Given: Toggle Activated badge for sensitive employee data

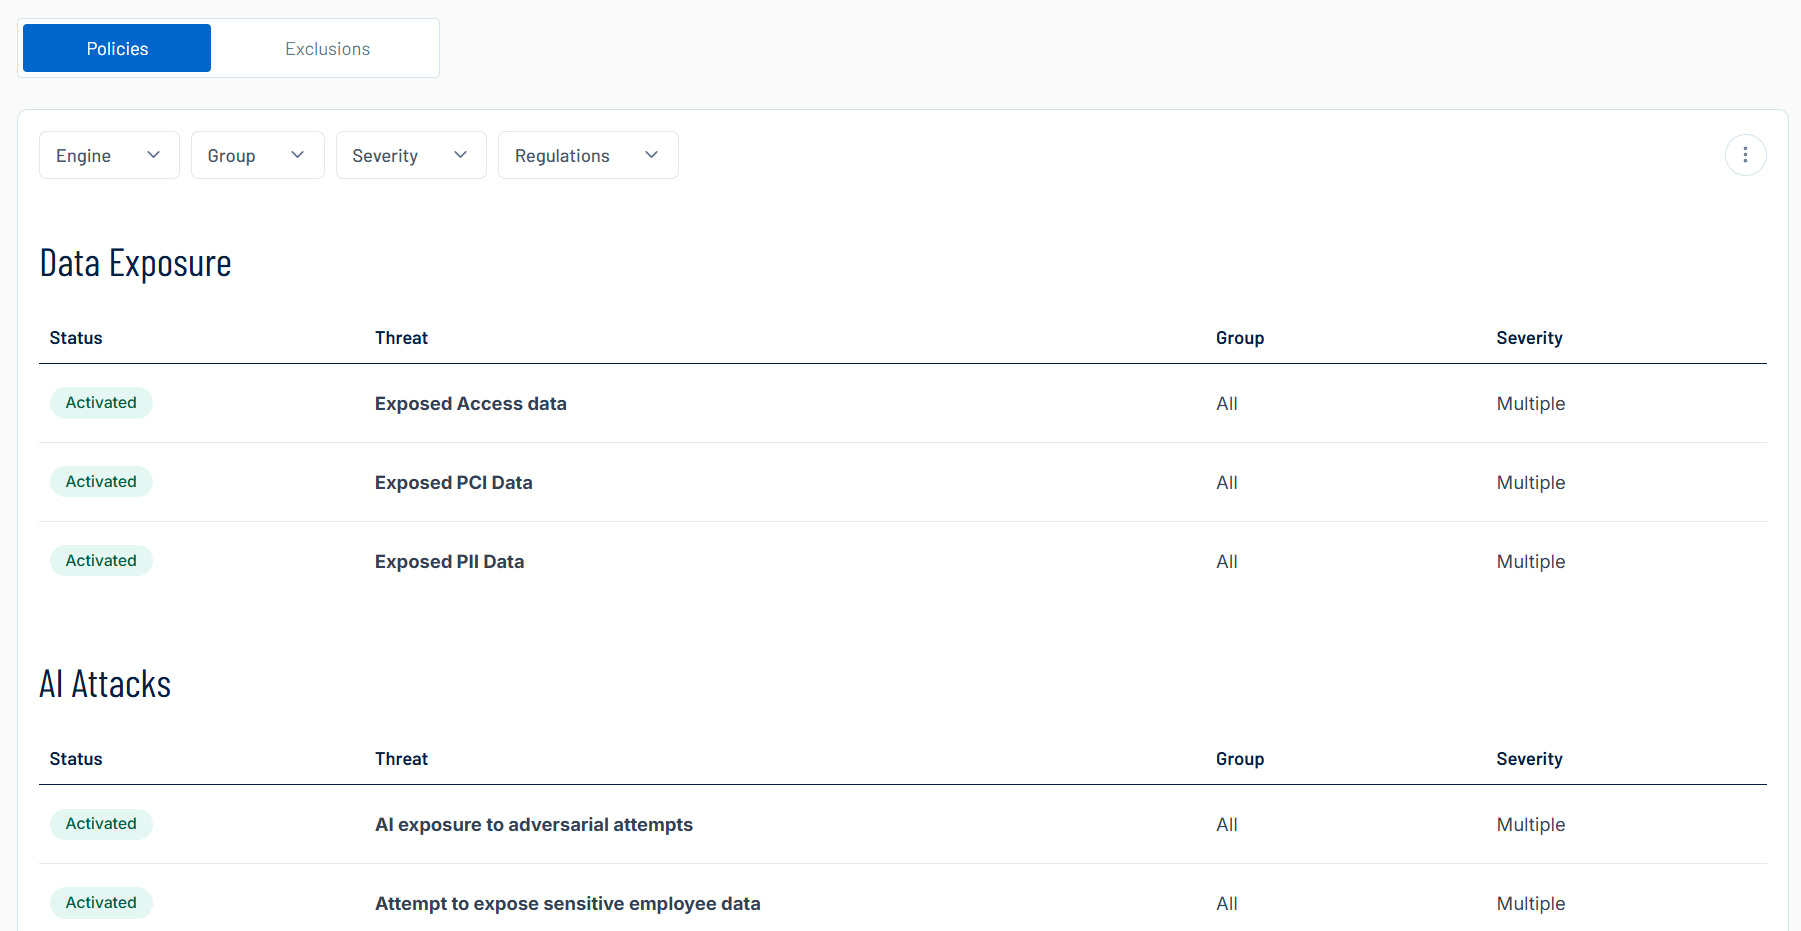Looking at the screenshot, I should 101,903.
